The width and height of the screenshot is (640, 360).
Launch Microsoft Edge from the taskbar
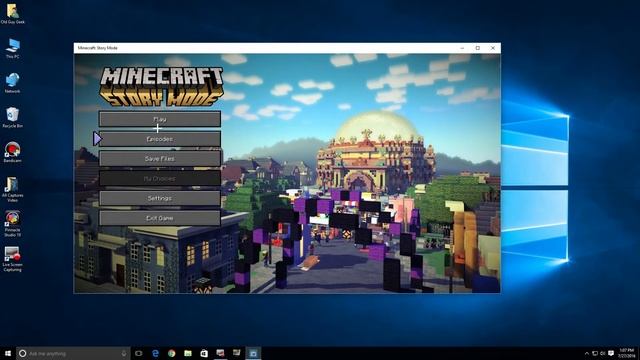(155, 353)
